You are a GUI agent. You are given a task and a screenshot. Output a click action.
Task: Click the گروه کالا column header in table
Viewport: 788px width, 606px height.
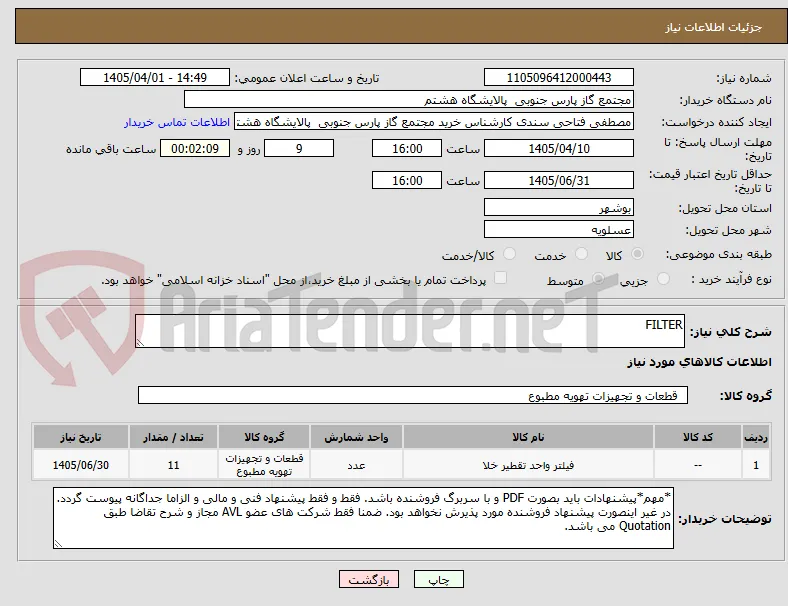[264, 437]
